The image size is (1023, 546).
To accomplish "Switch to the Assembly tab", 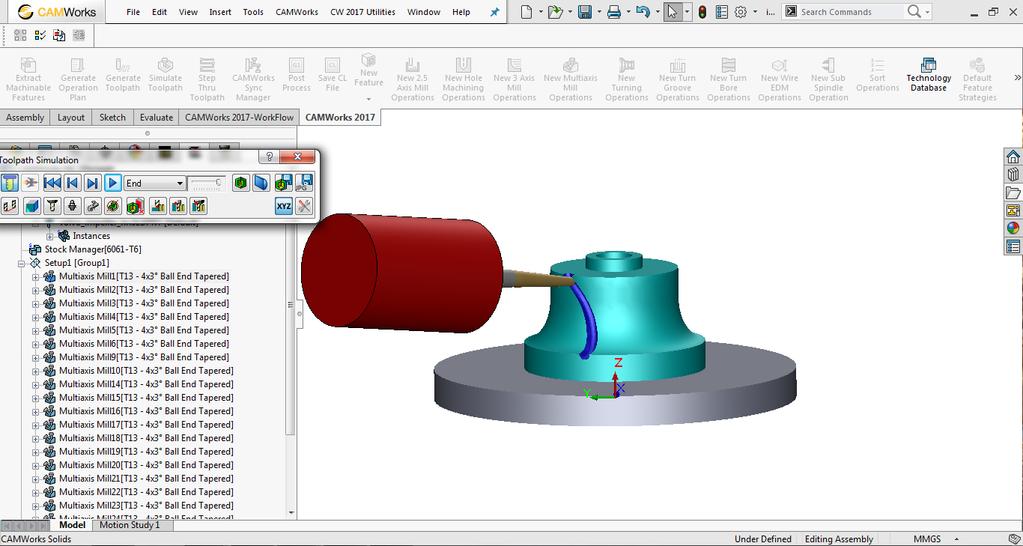I will pos(25,117).
